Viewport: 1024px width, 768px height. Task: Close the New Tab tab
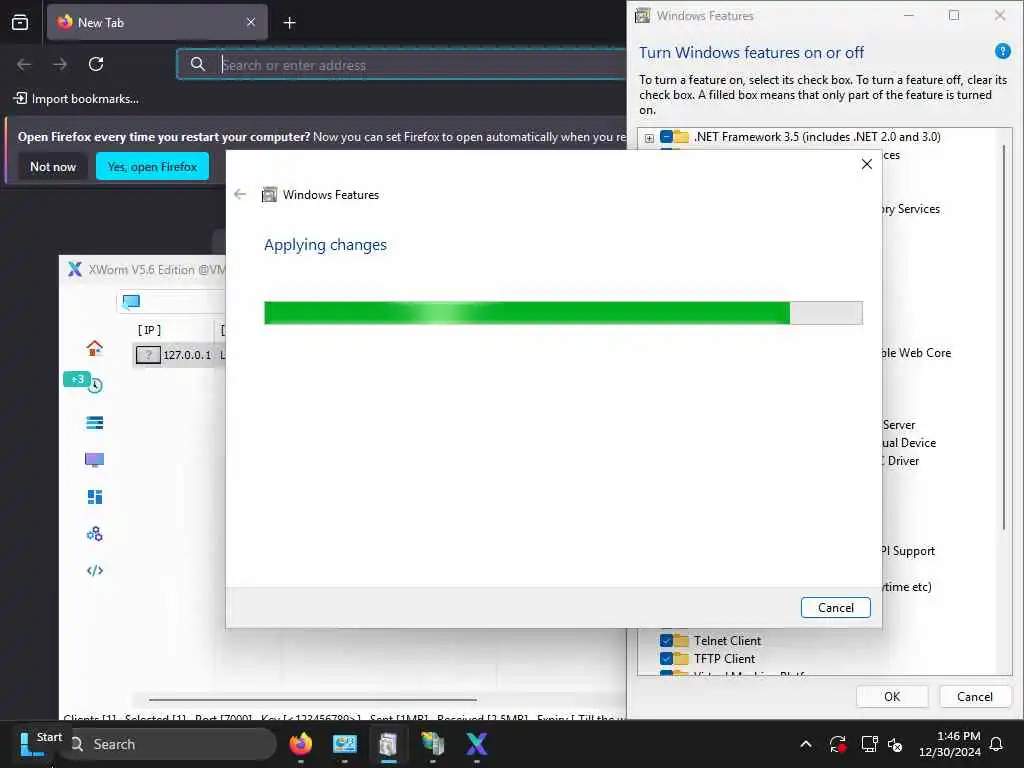(x=251, y=22)
